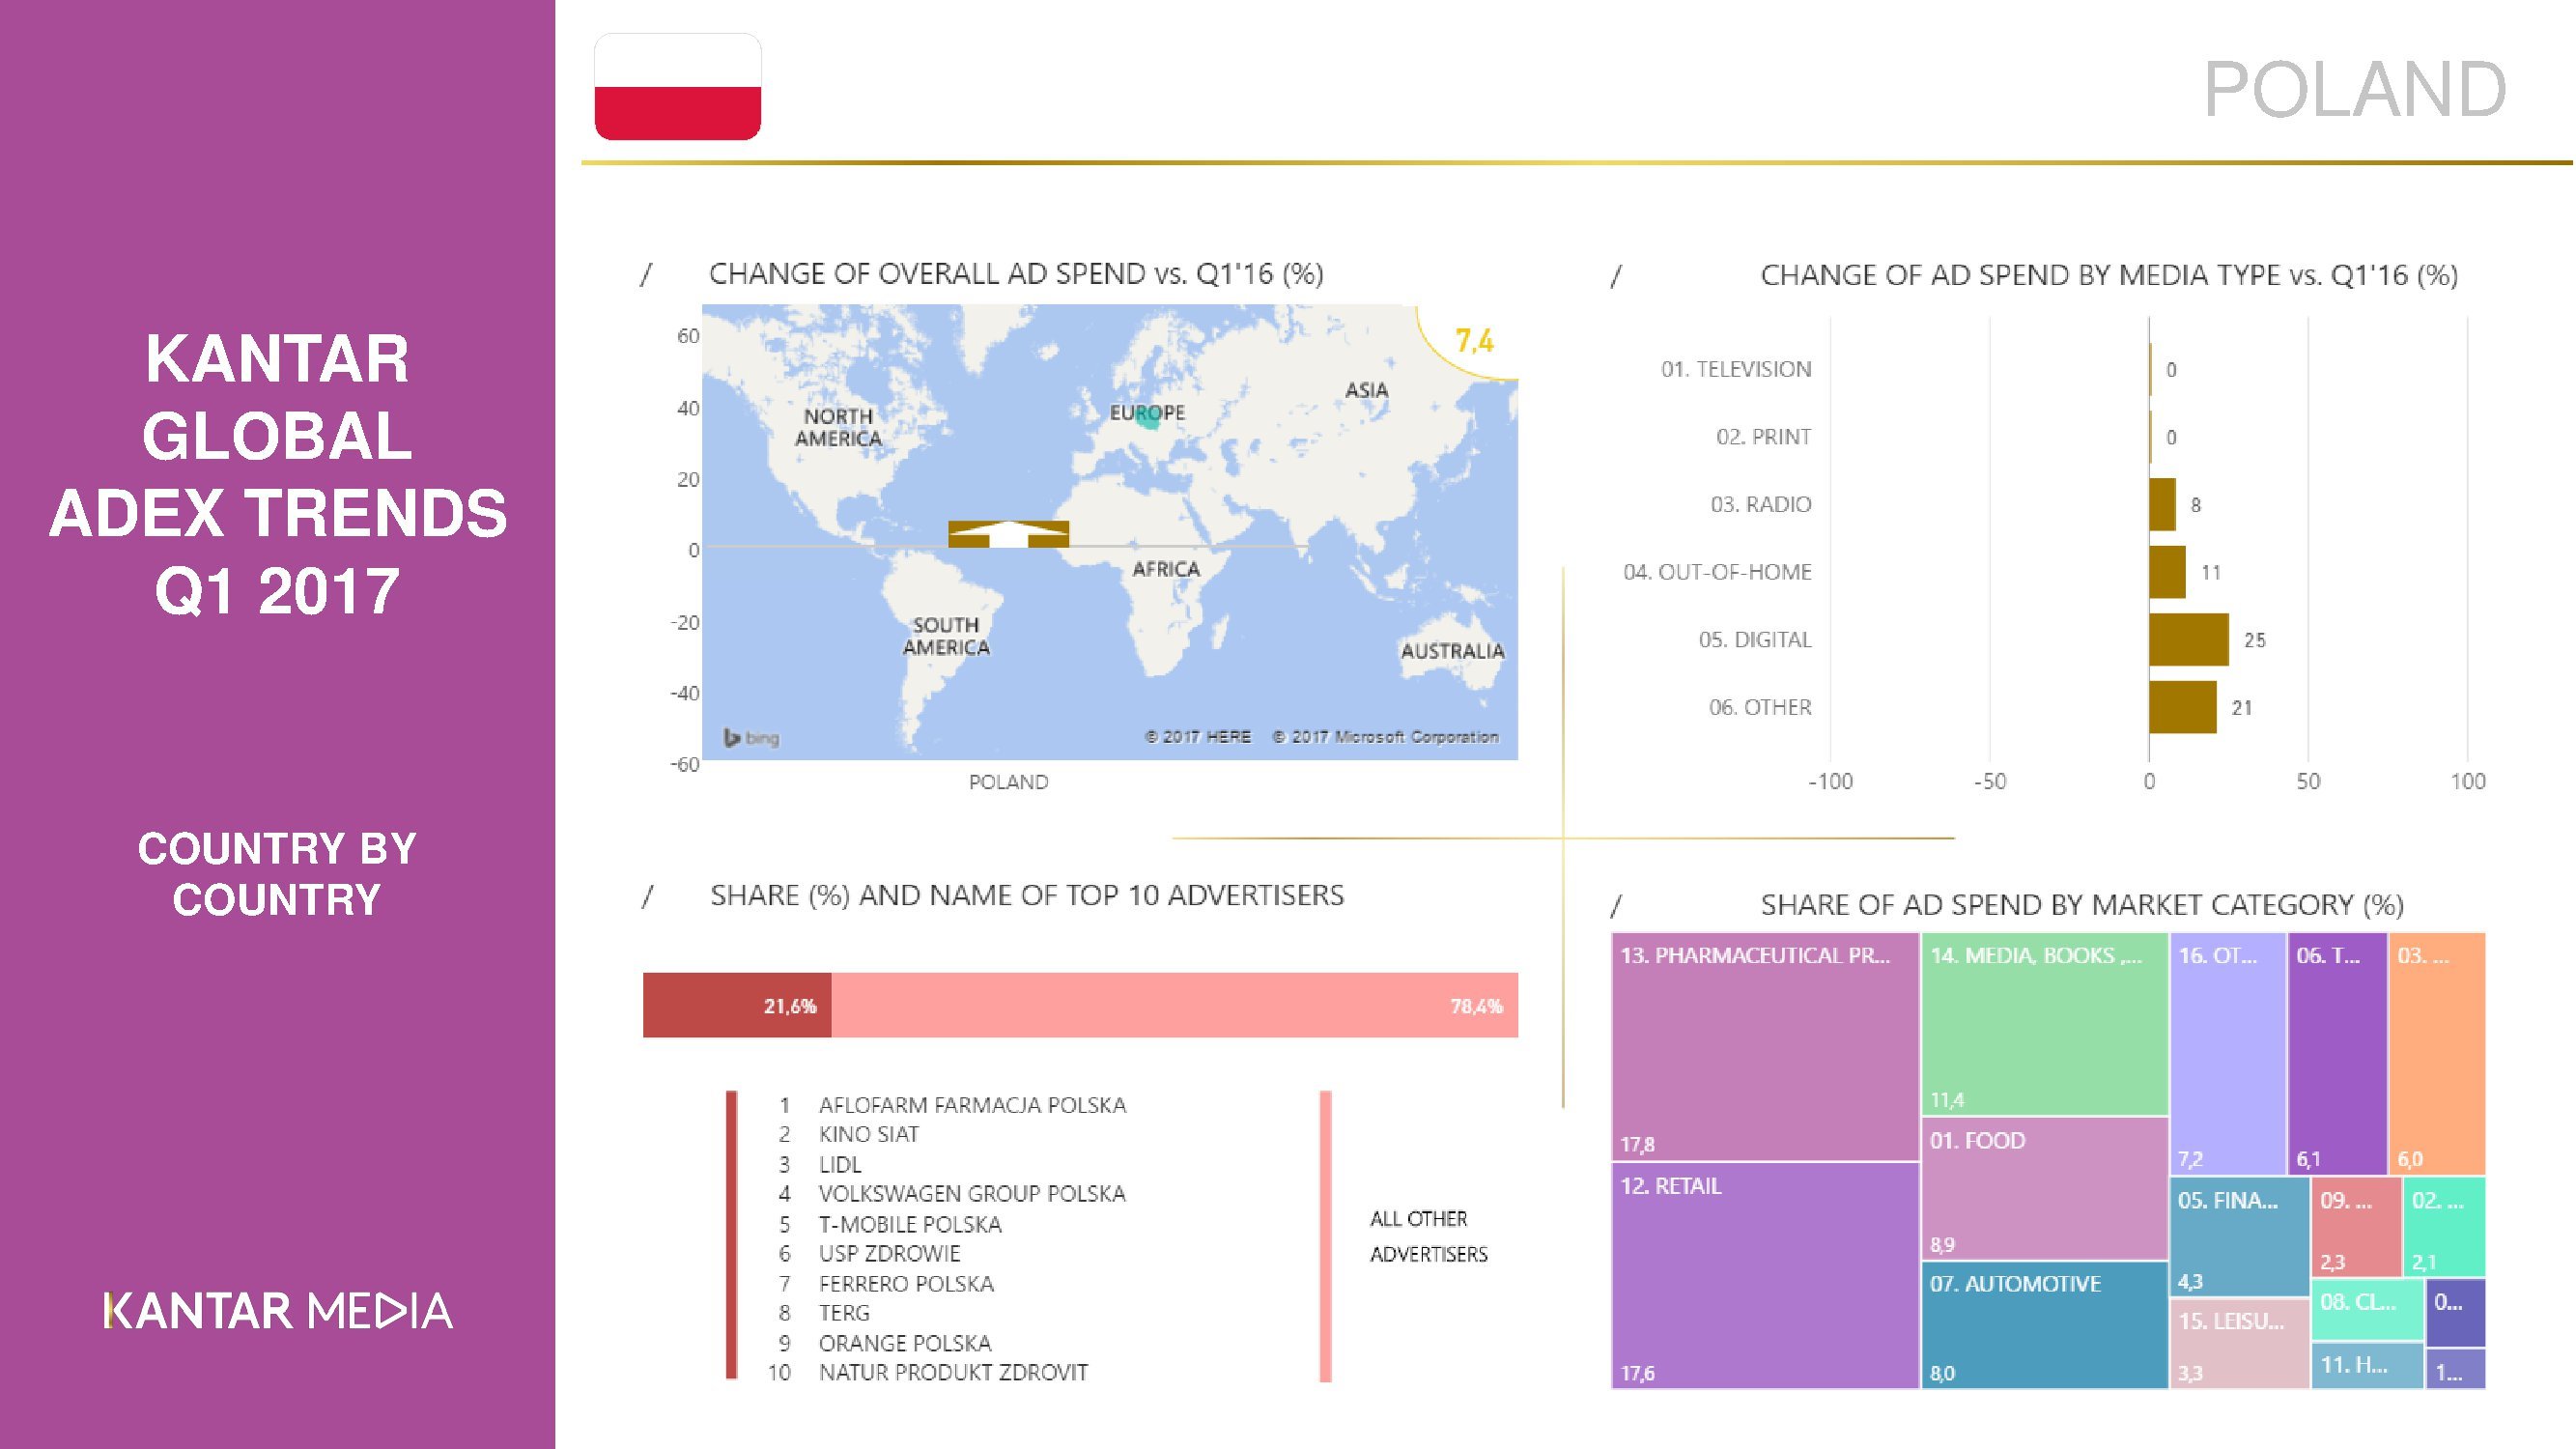Select the teal Poland highlight on map
Image resolution: width=2576 pixels, height=1449 pixels.
point(1149,417)
